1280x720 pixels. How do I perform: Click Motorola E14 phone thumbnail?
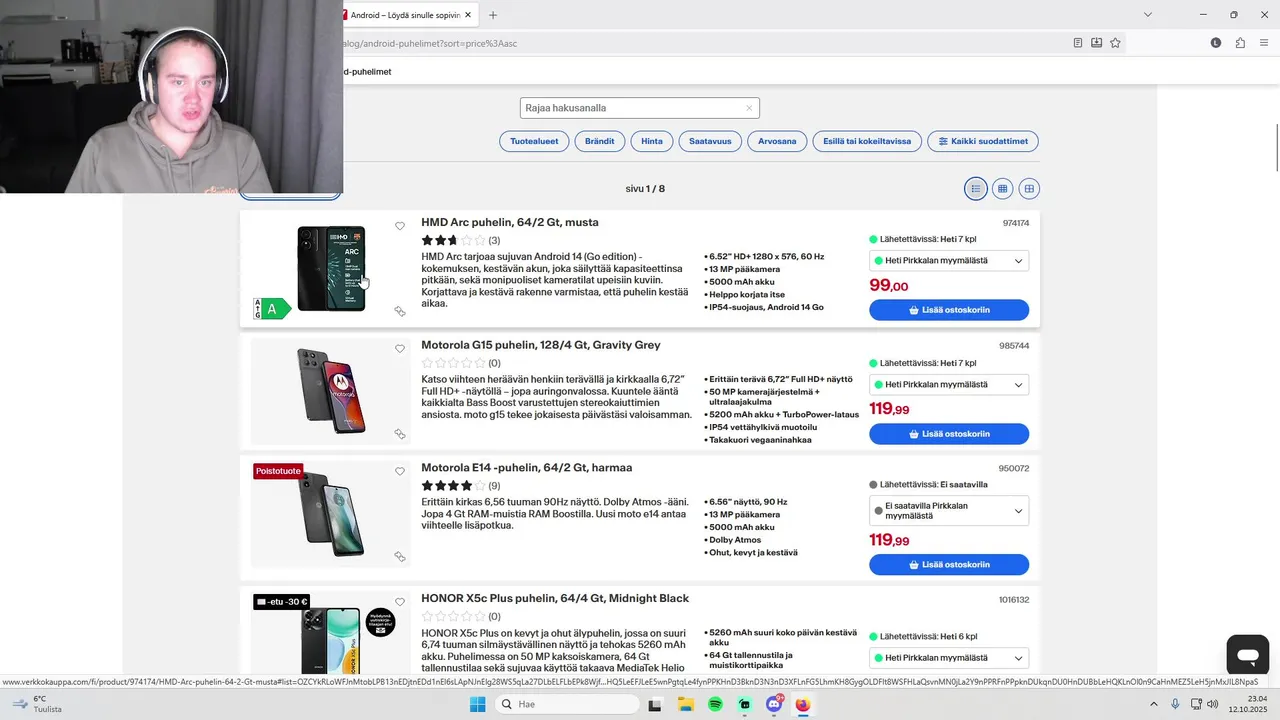click(331, 514)
